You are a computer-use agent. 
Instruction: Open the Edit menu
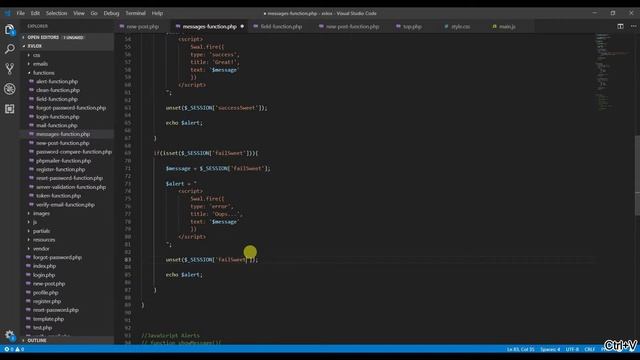coord(35,13)
